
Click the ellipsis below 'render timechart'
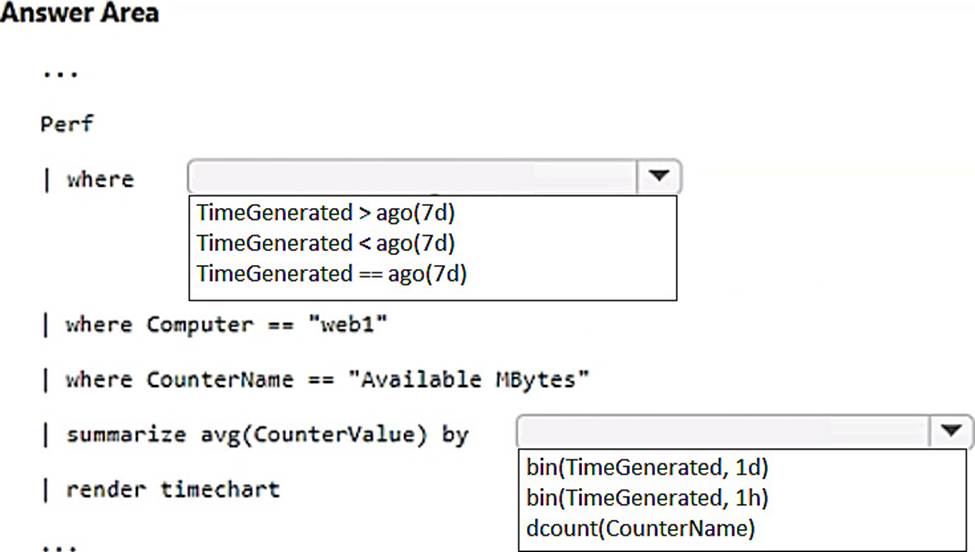click(x=60, y=545)
